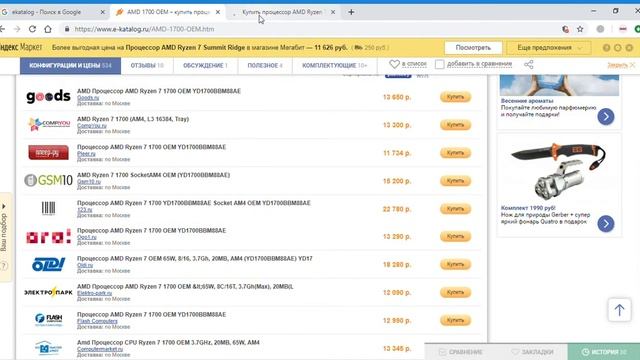Click the GSM10 store logo
Screen dimensions: 640x360
48,180
